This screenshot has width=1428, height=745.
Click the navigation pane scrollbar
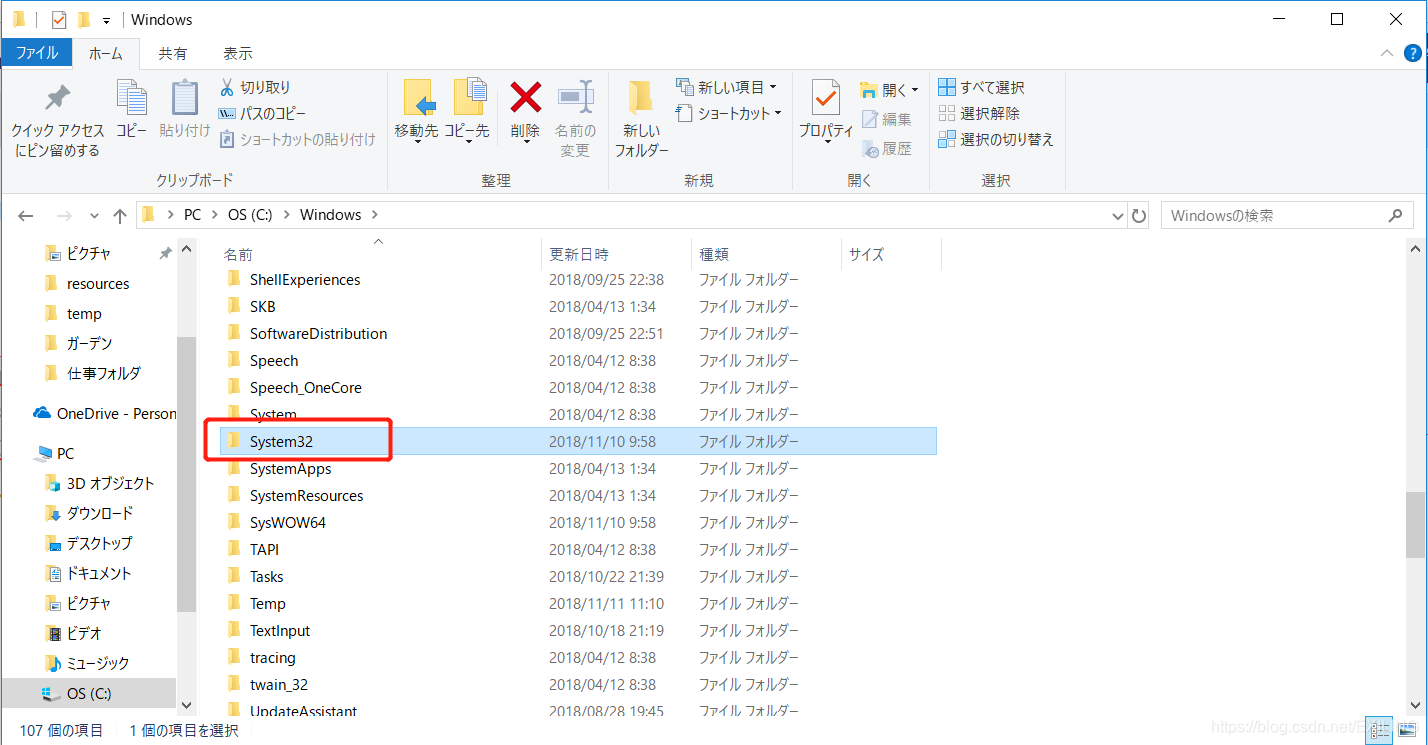185,473
